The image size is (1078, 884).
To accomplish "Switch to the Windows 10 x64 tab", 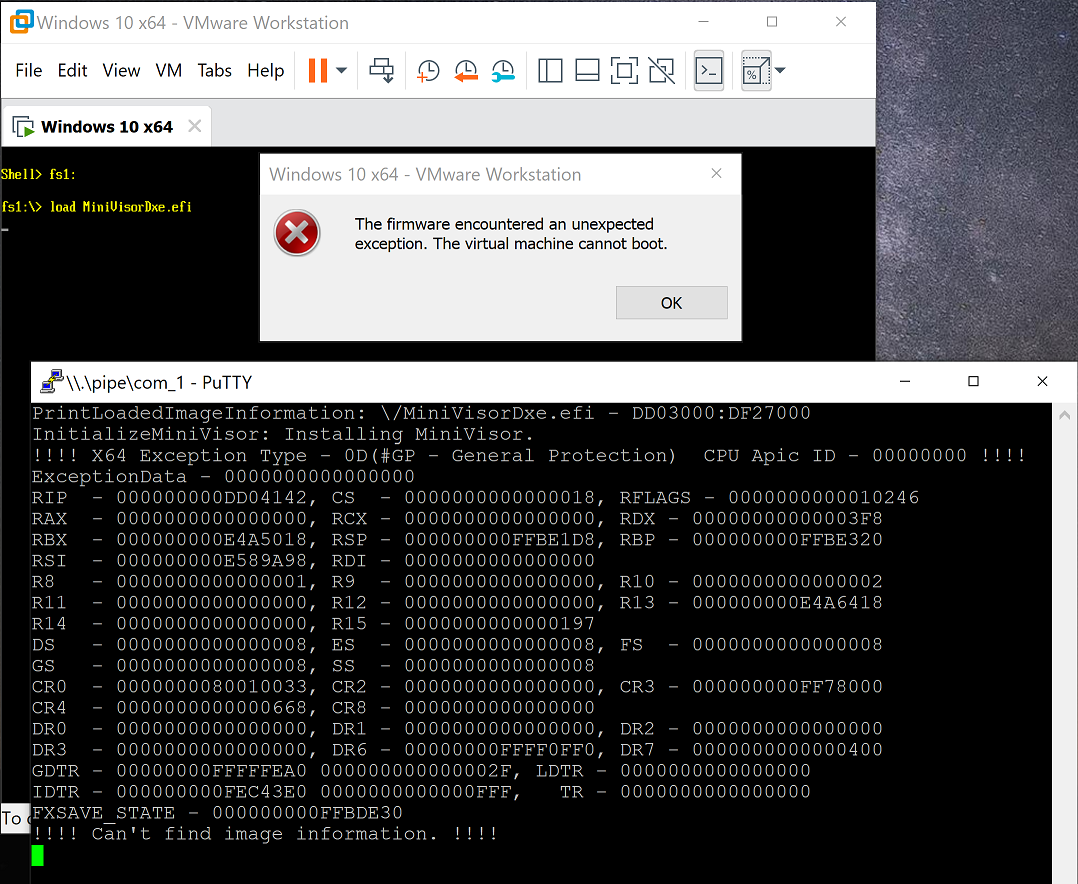I will pos(106,125).
